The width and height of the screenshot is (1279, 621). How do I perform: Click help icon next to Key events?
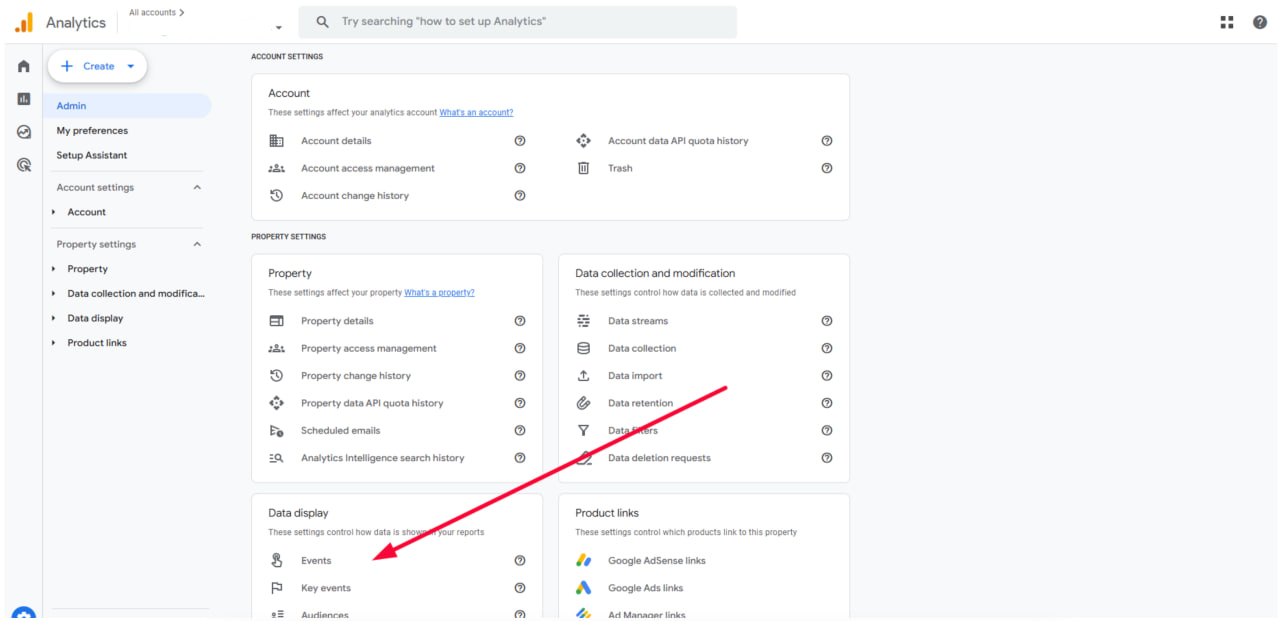click(520, 588)
